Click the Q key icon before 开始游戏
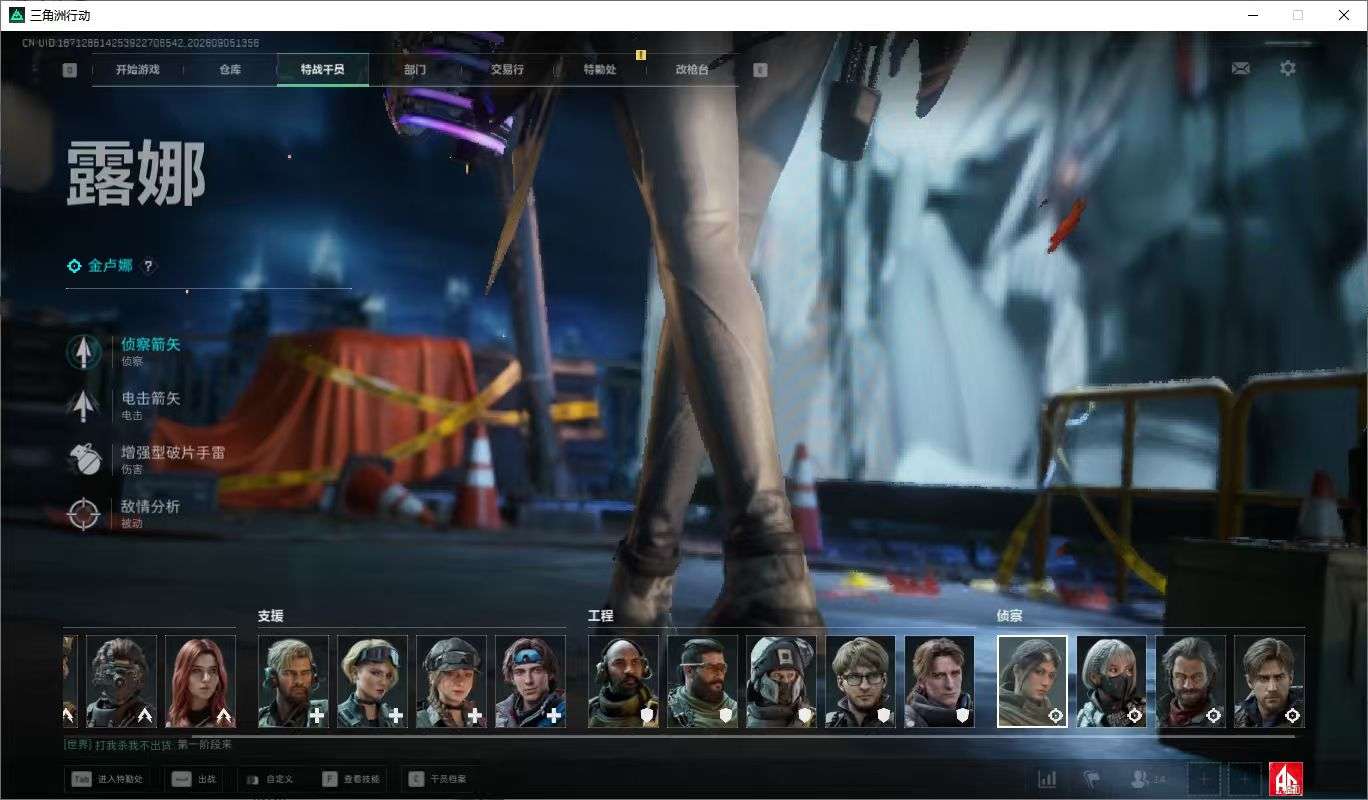 tap(69, 70)
